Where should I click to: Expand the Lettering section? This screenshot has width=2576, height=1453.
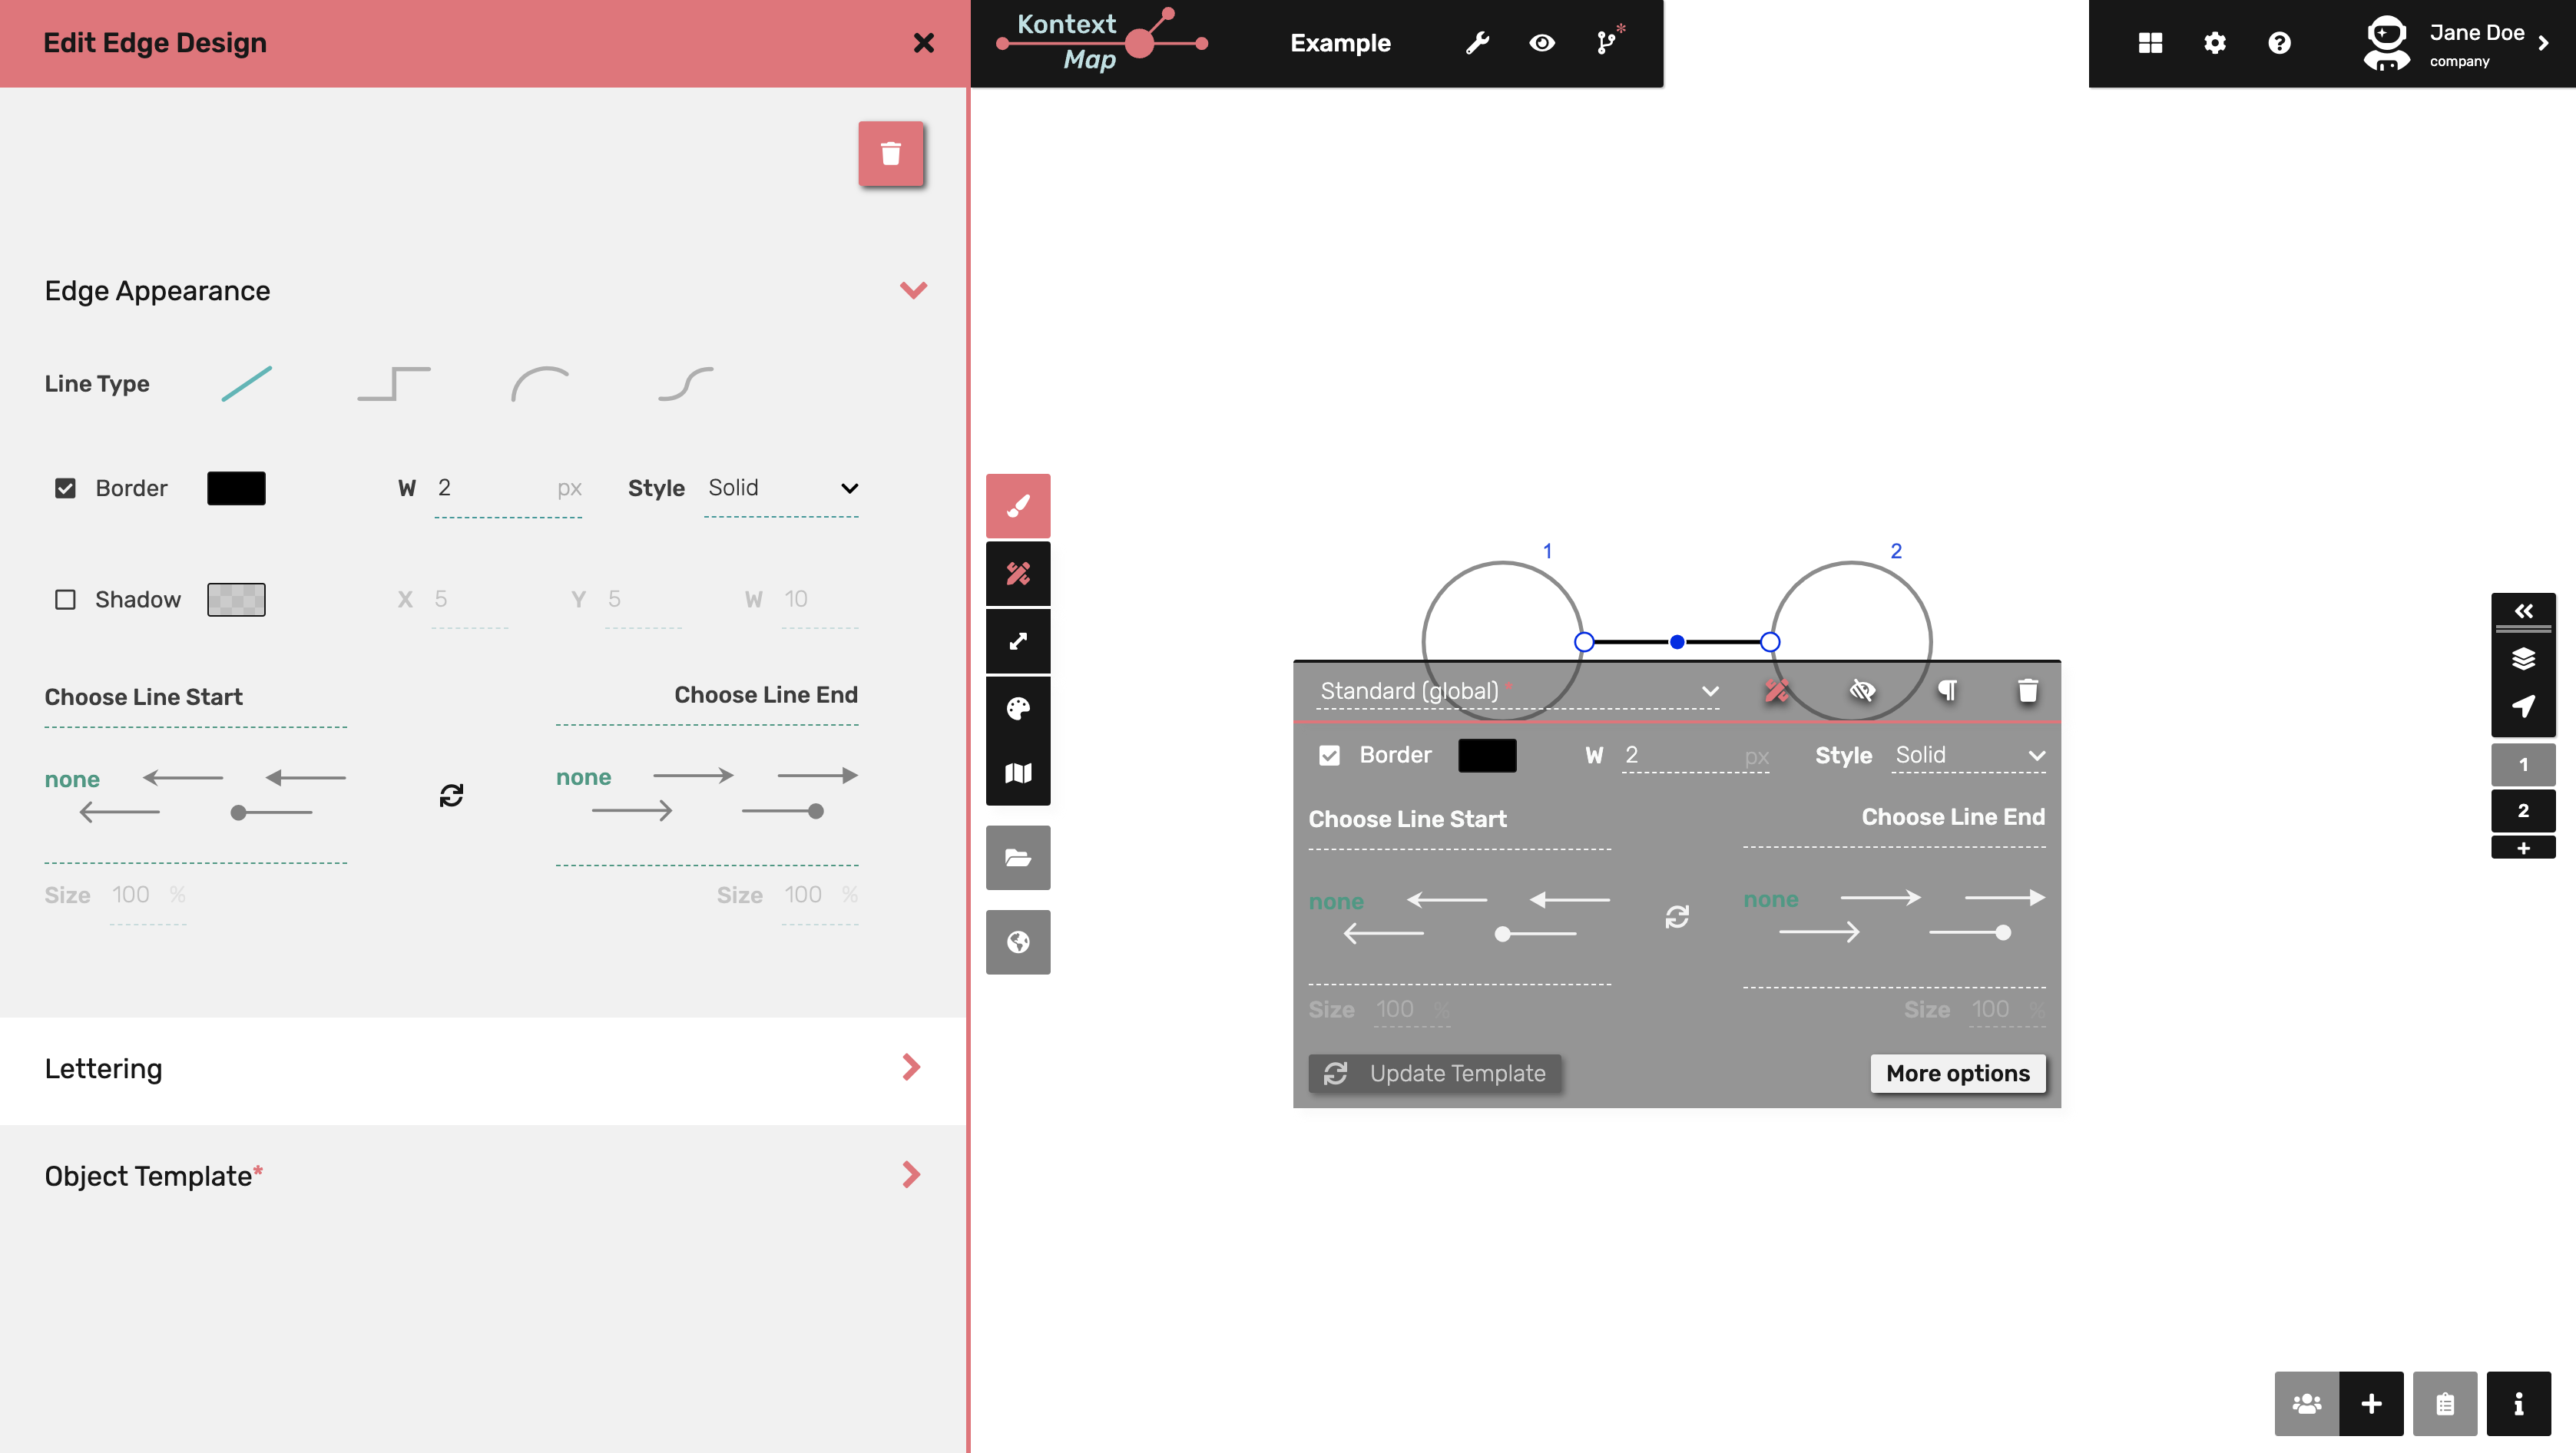click(483, 1069)
